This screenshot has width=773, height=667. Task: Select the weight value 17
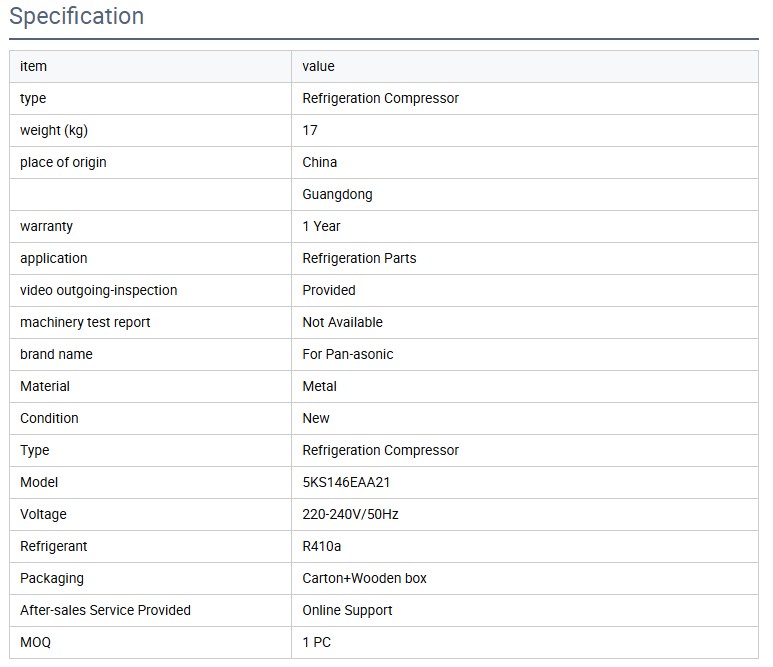point(310,130)
